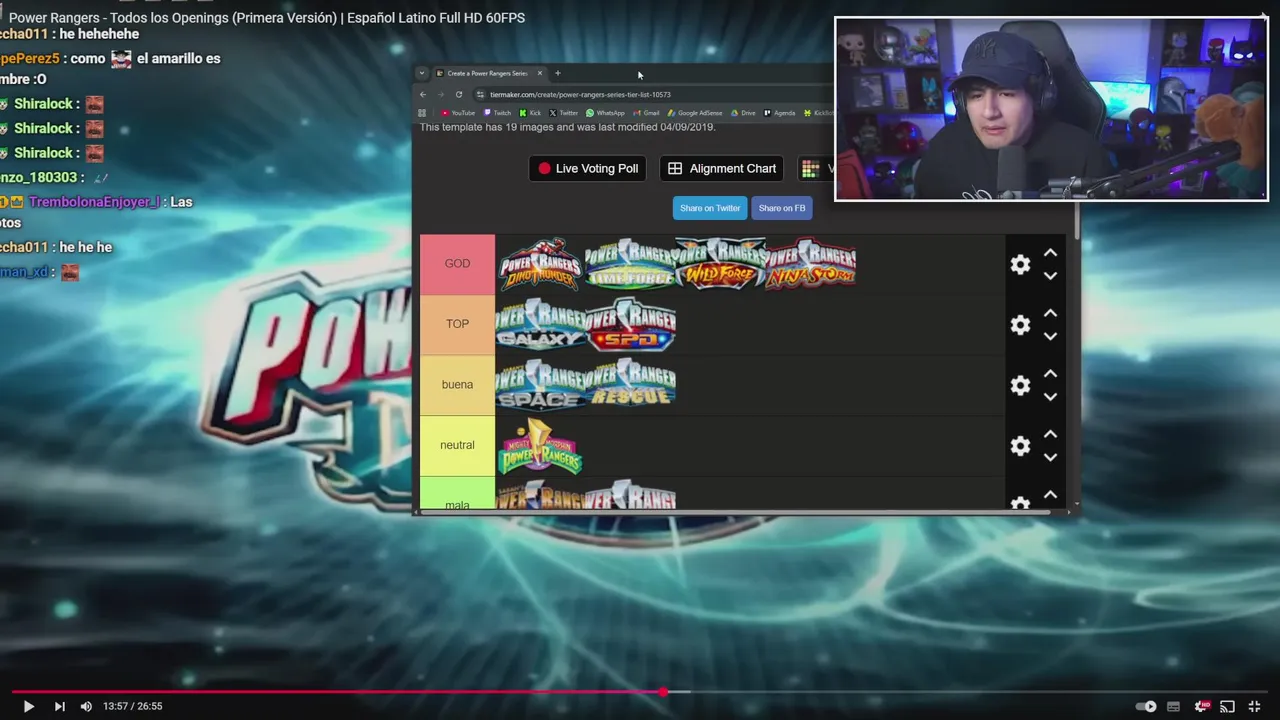Share tier list on FB
This screenshot has width=1280, height=720.
(782, 208)
